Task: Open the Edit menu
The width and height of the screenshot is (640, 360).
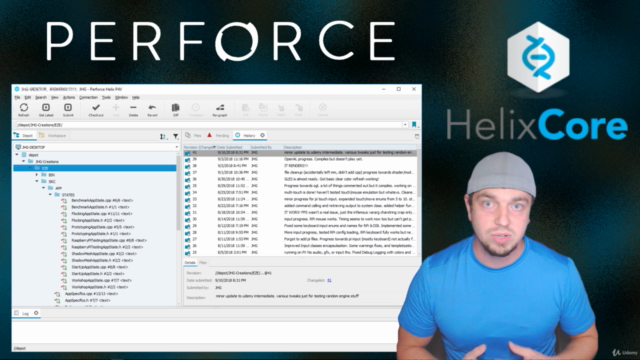Action: coord(28,98)
